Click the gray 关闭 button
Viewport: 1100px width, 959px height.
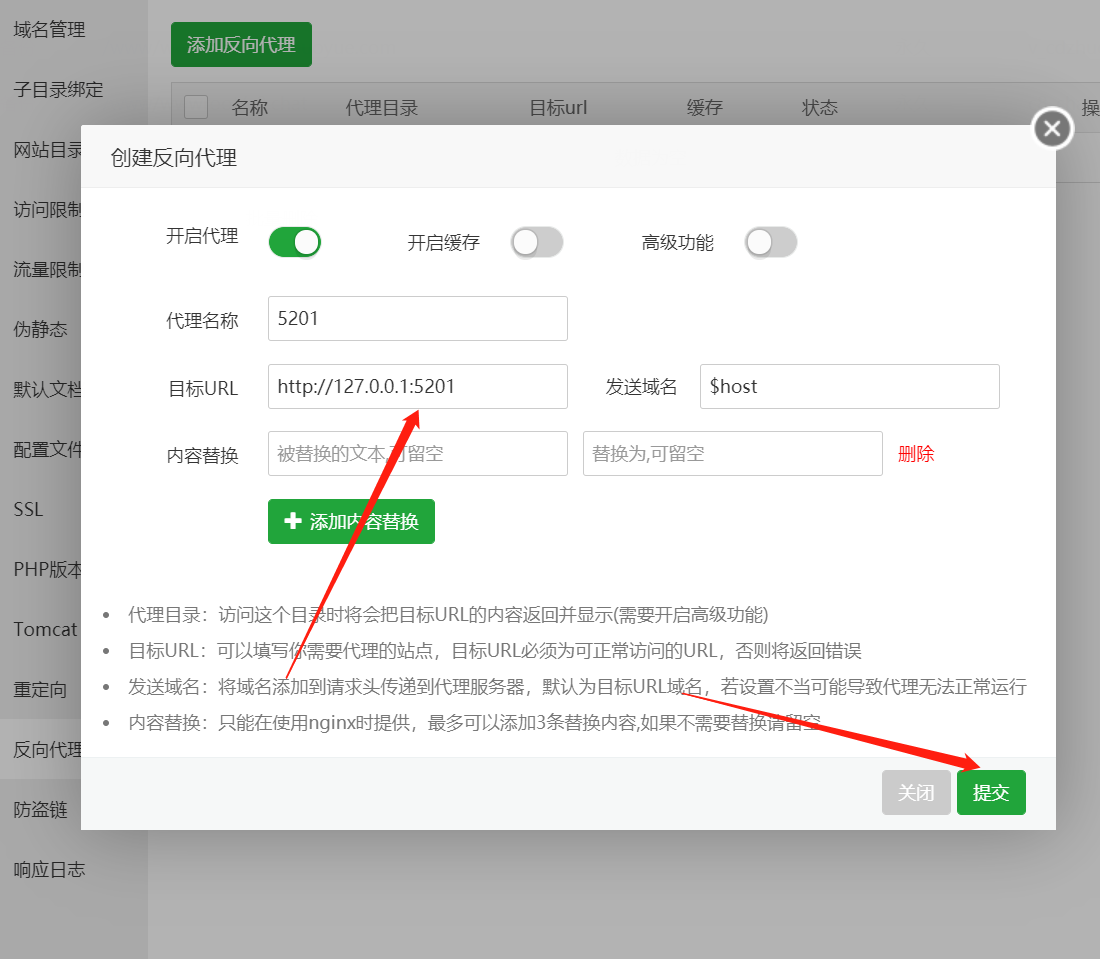pyautogui.click(x=916, y=793)
